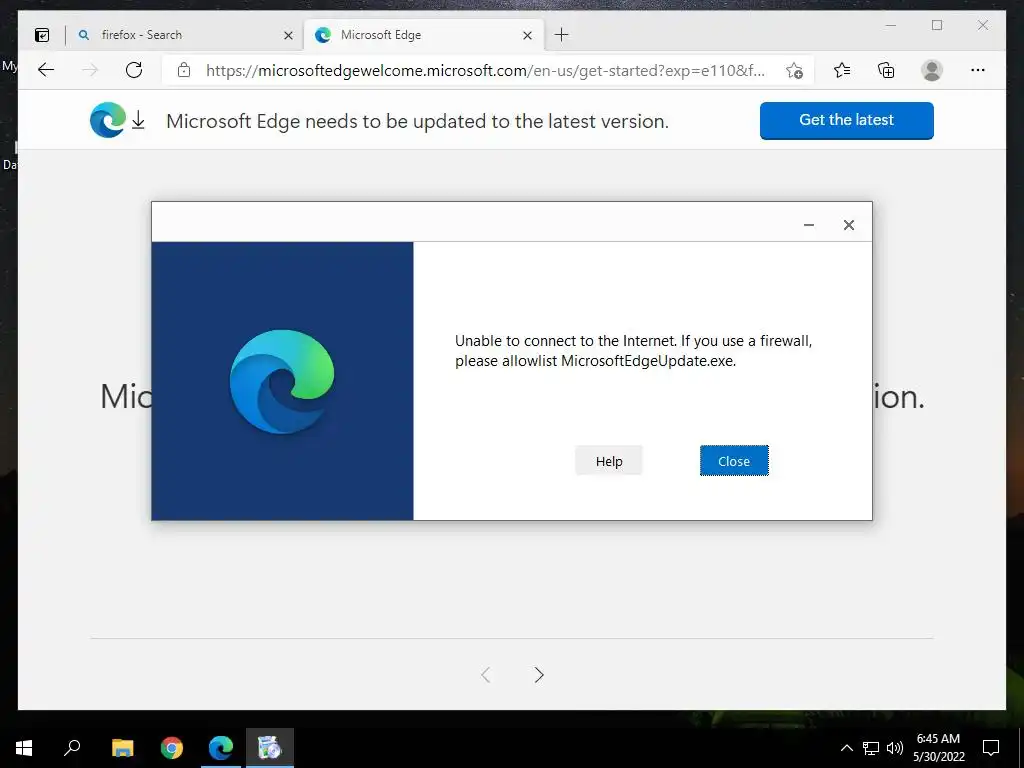Open Collections panel

[886, 70]
